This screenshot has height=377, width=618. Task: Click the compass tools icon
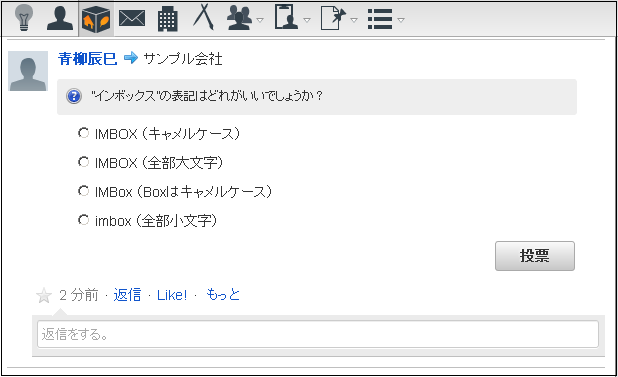(203, 17)
